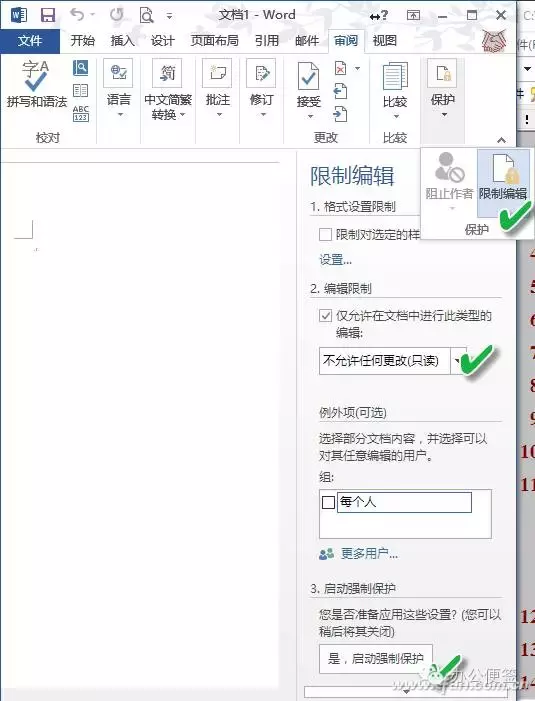535x701 pixels.
Task: Click the 更多用户... link
Action: tap(369, 554)
